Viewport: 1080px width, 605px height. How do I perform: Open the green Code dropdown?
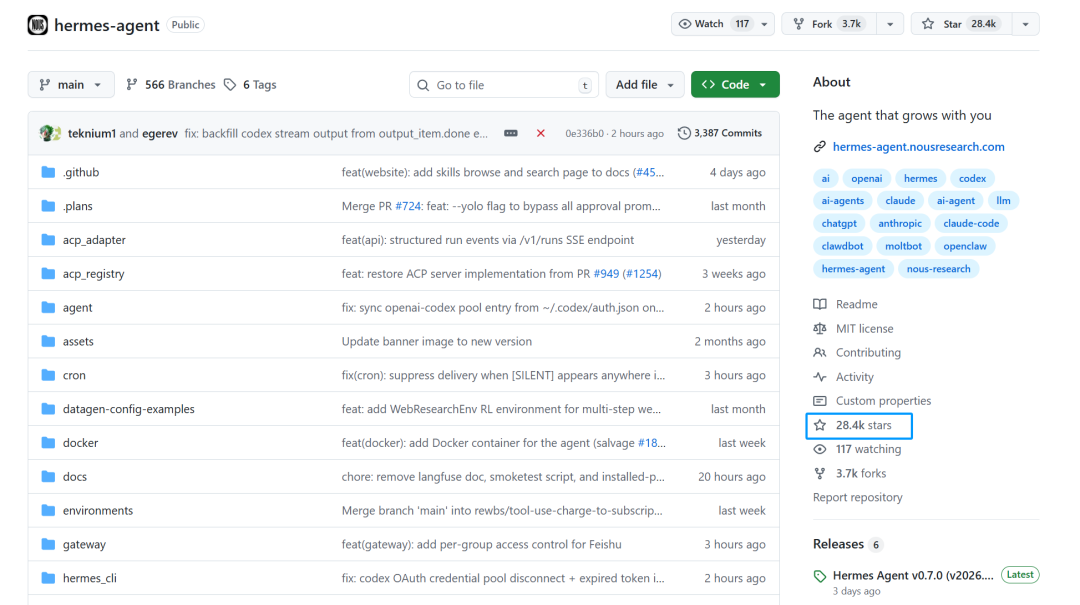[x=735, y=85]
